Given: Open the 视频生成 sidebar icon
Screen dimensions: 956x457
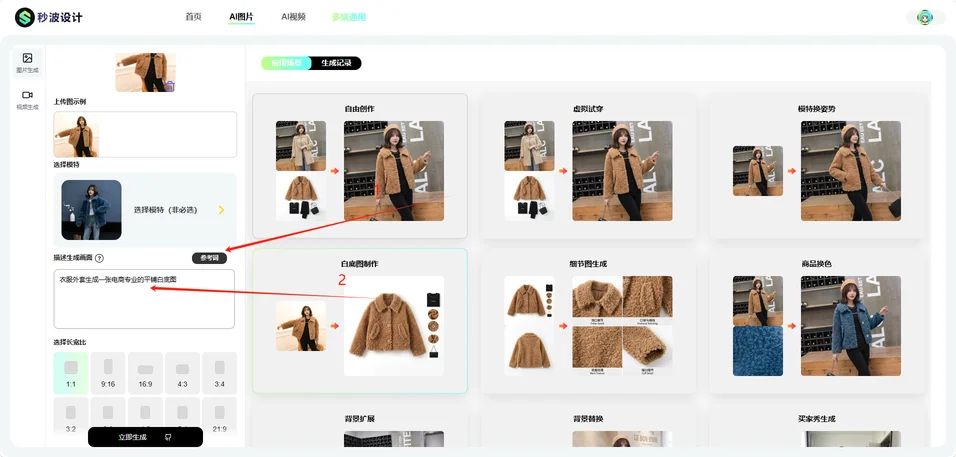Looking at the screenshot, I should point(27,100).
